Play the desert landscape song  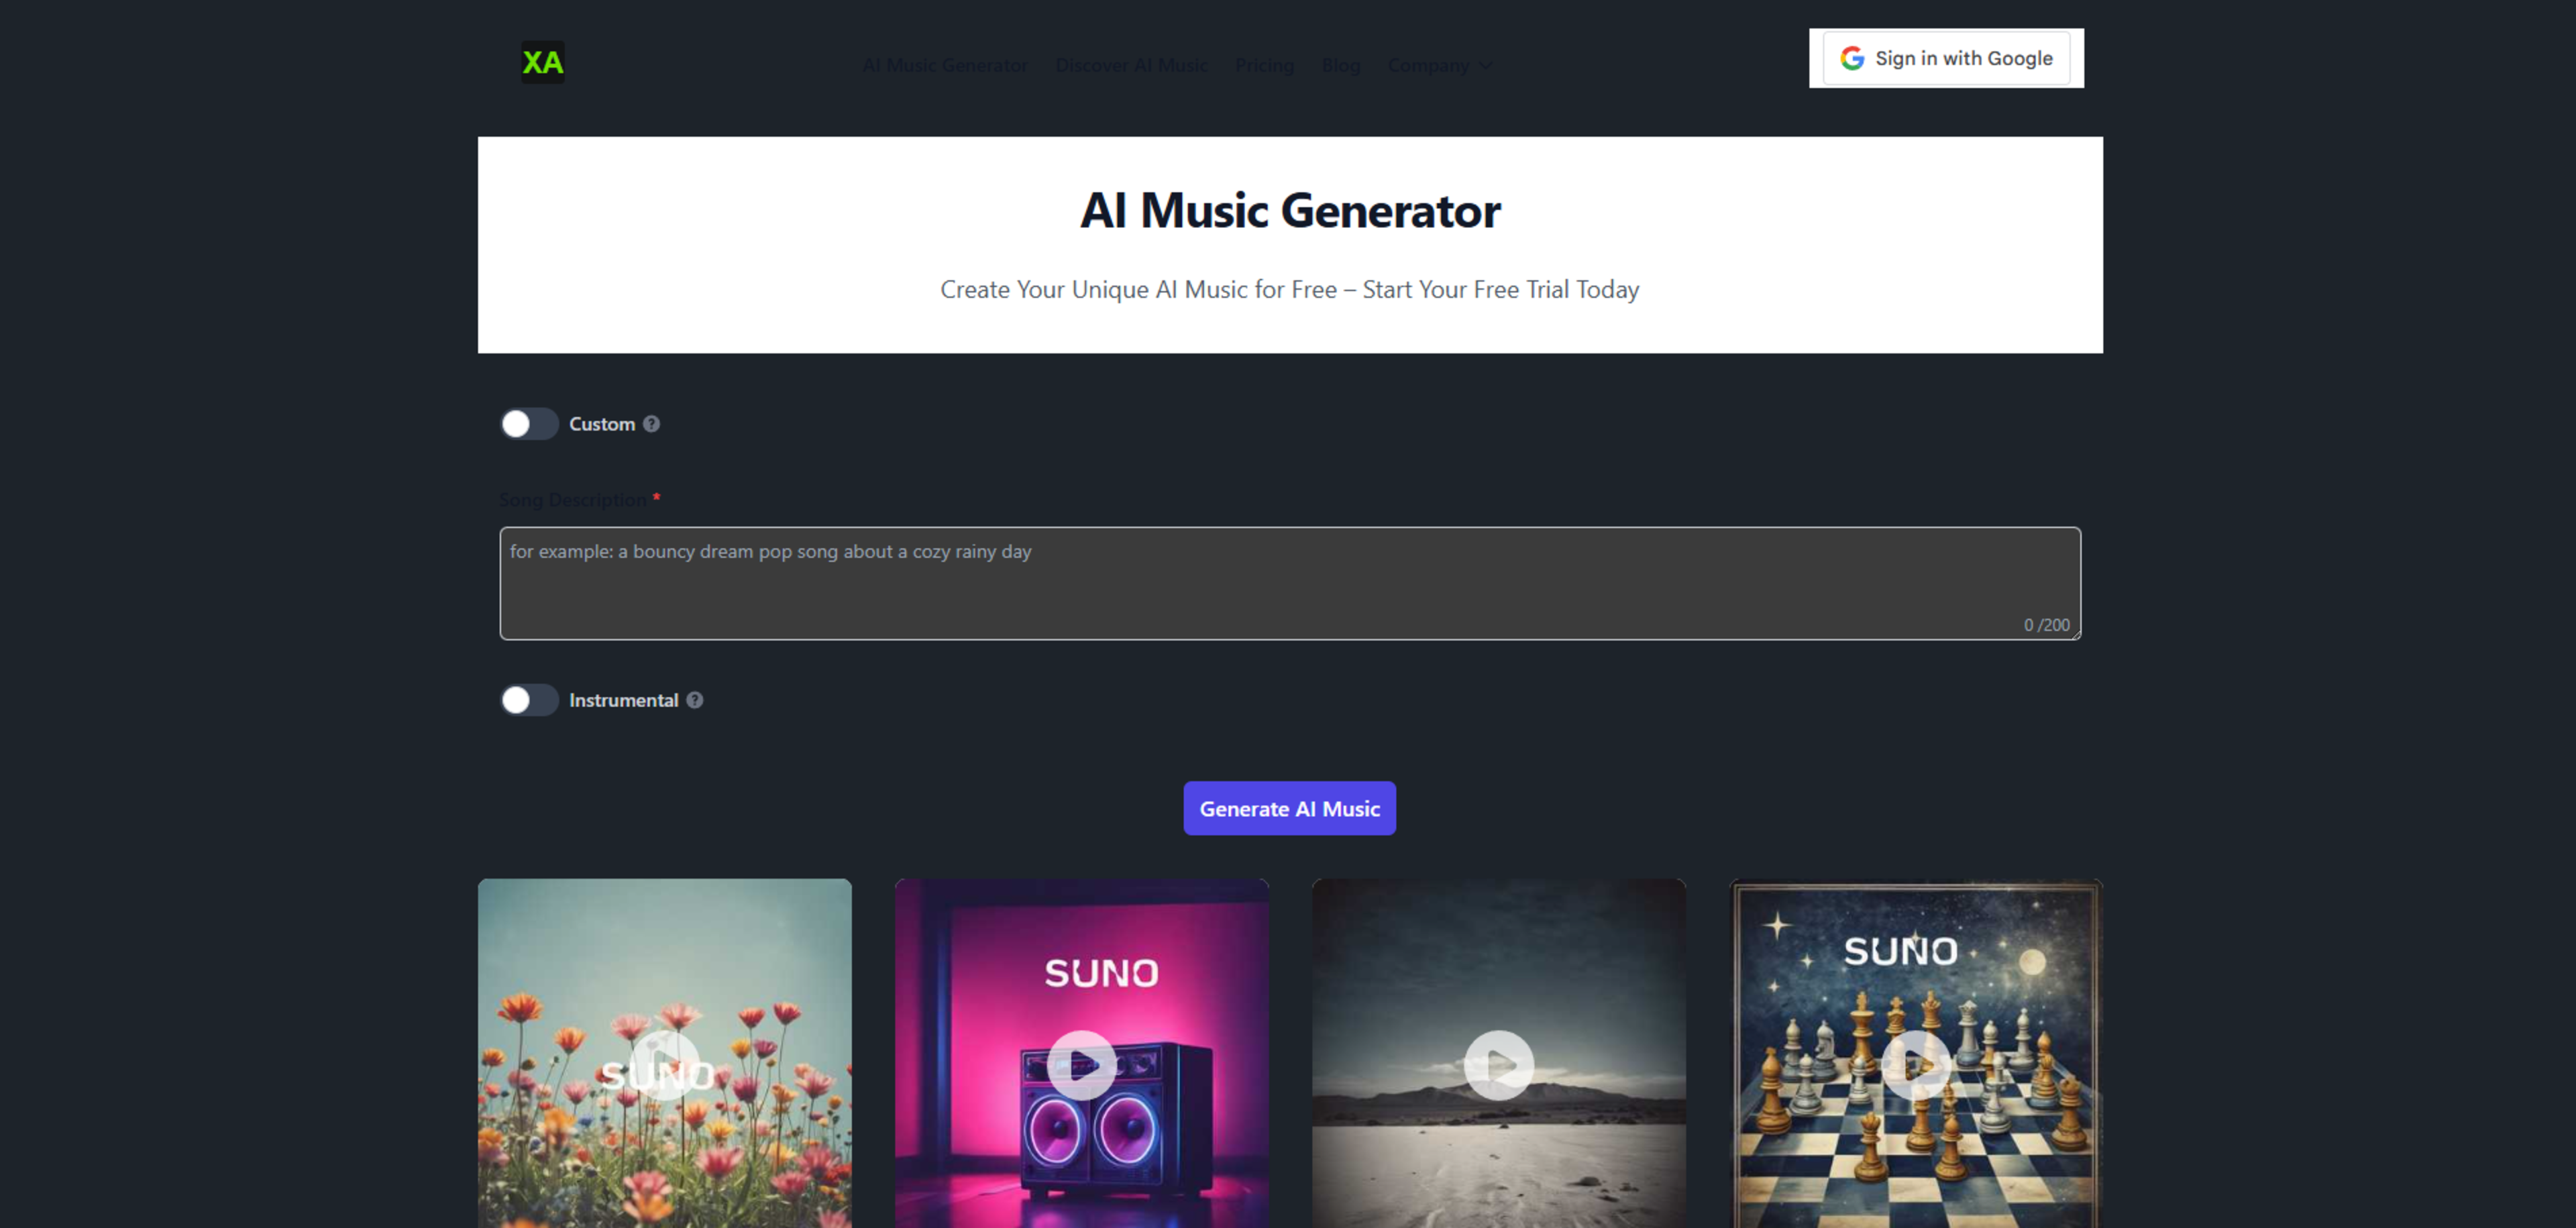pos(1498,1064)
